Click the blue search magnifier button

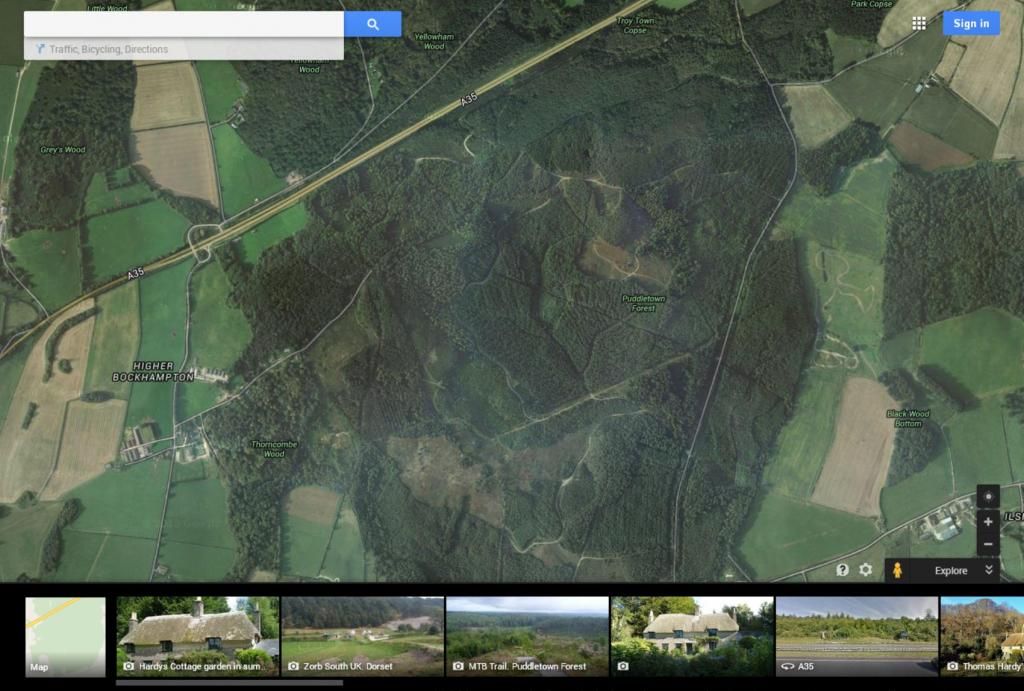pos(372,24)
